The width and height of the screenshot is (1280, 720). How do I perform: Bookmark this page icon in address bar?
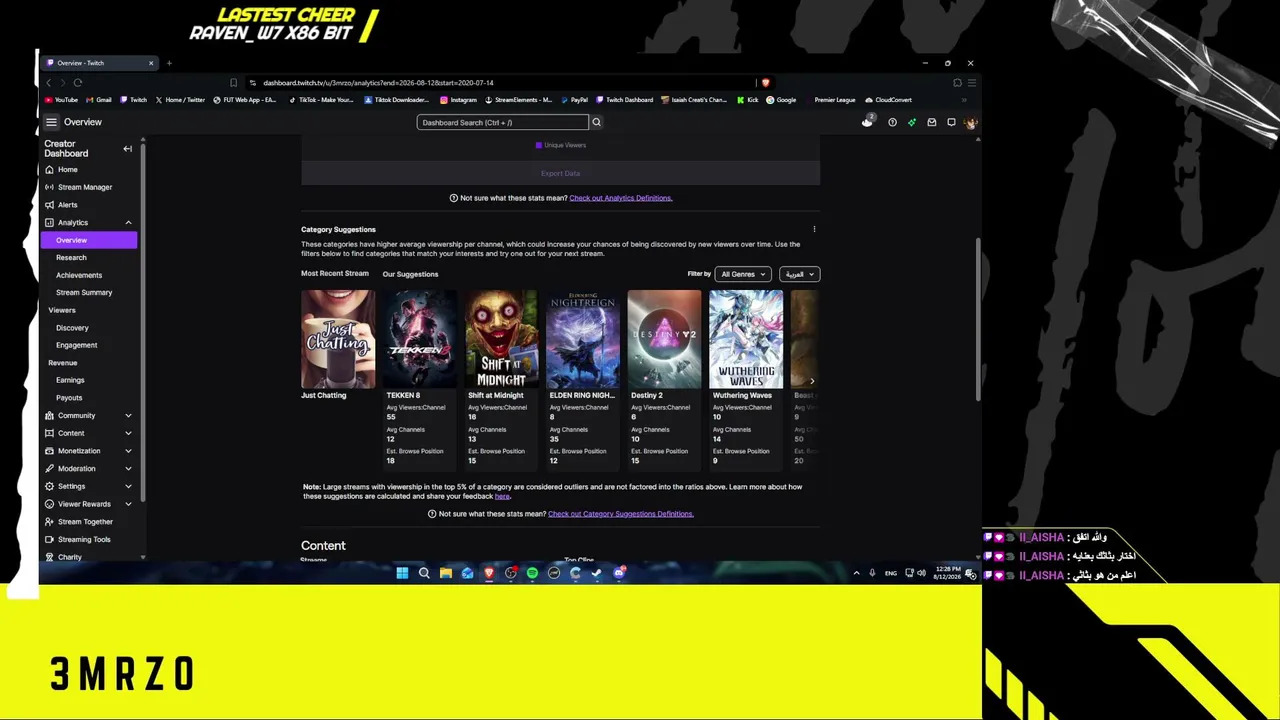233,83
